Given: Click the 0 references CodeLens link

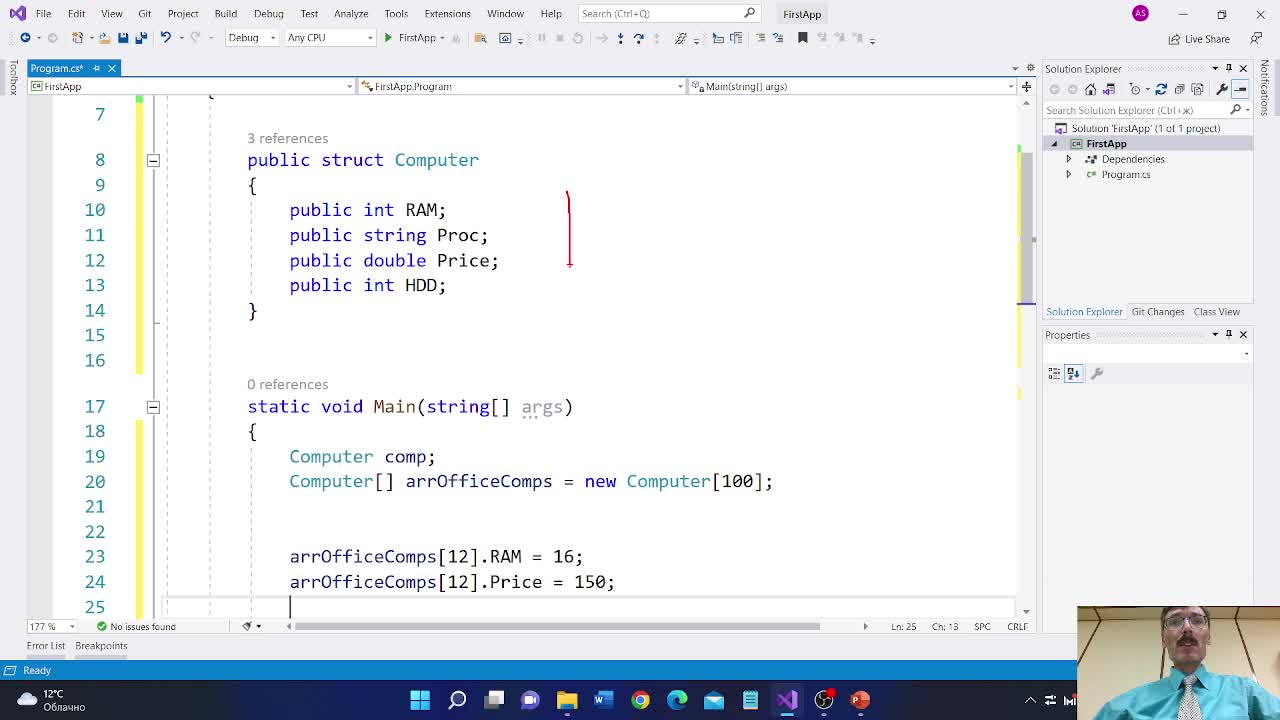Looking at the screenshot, I should [287, 384].
